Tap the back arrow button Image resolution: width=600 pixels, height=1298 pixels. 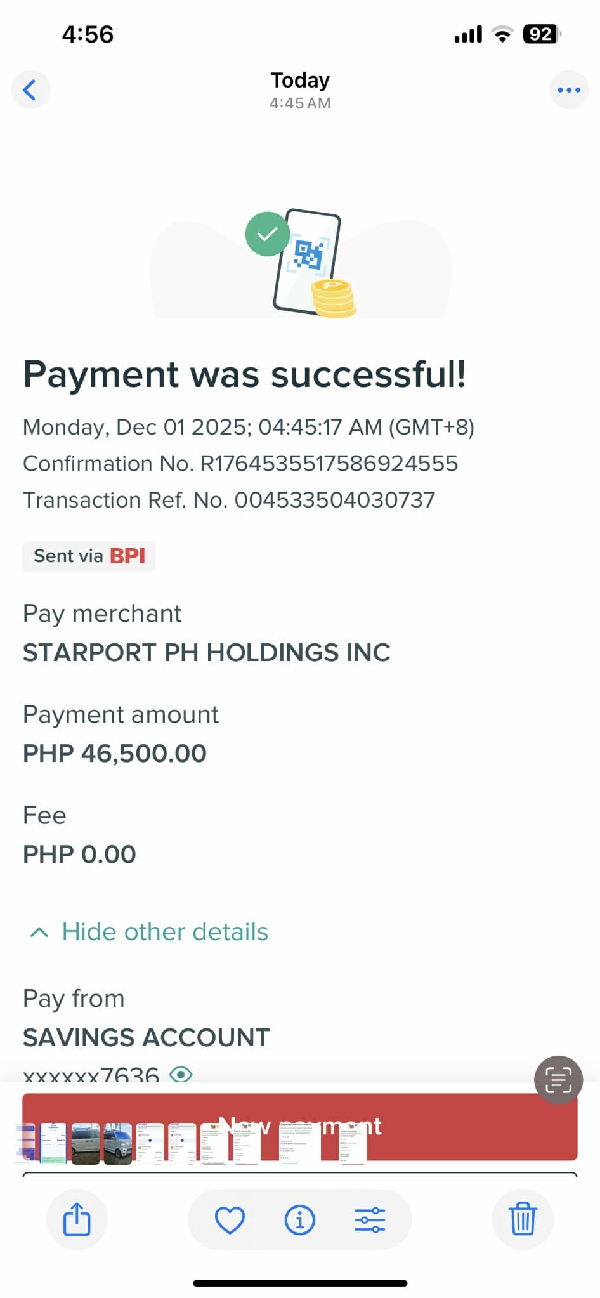[30, 90]
